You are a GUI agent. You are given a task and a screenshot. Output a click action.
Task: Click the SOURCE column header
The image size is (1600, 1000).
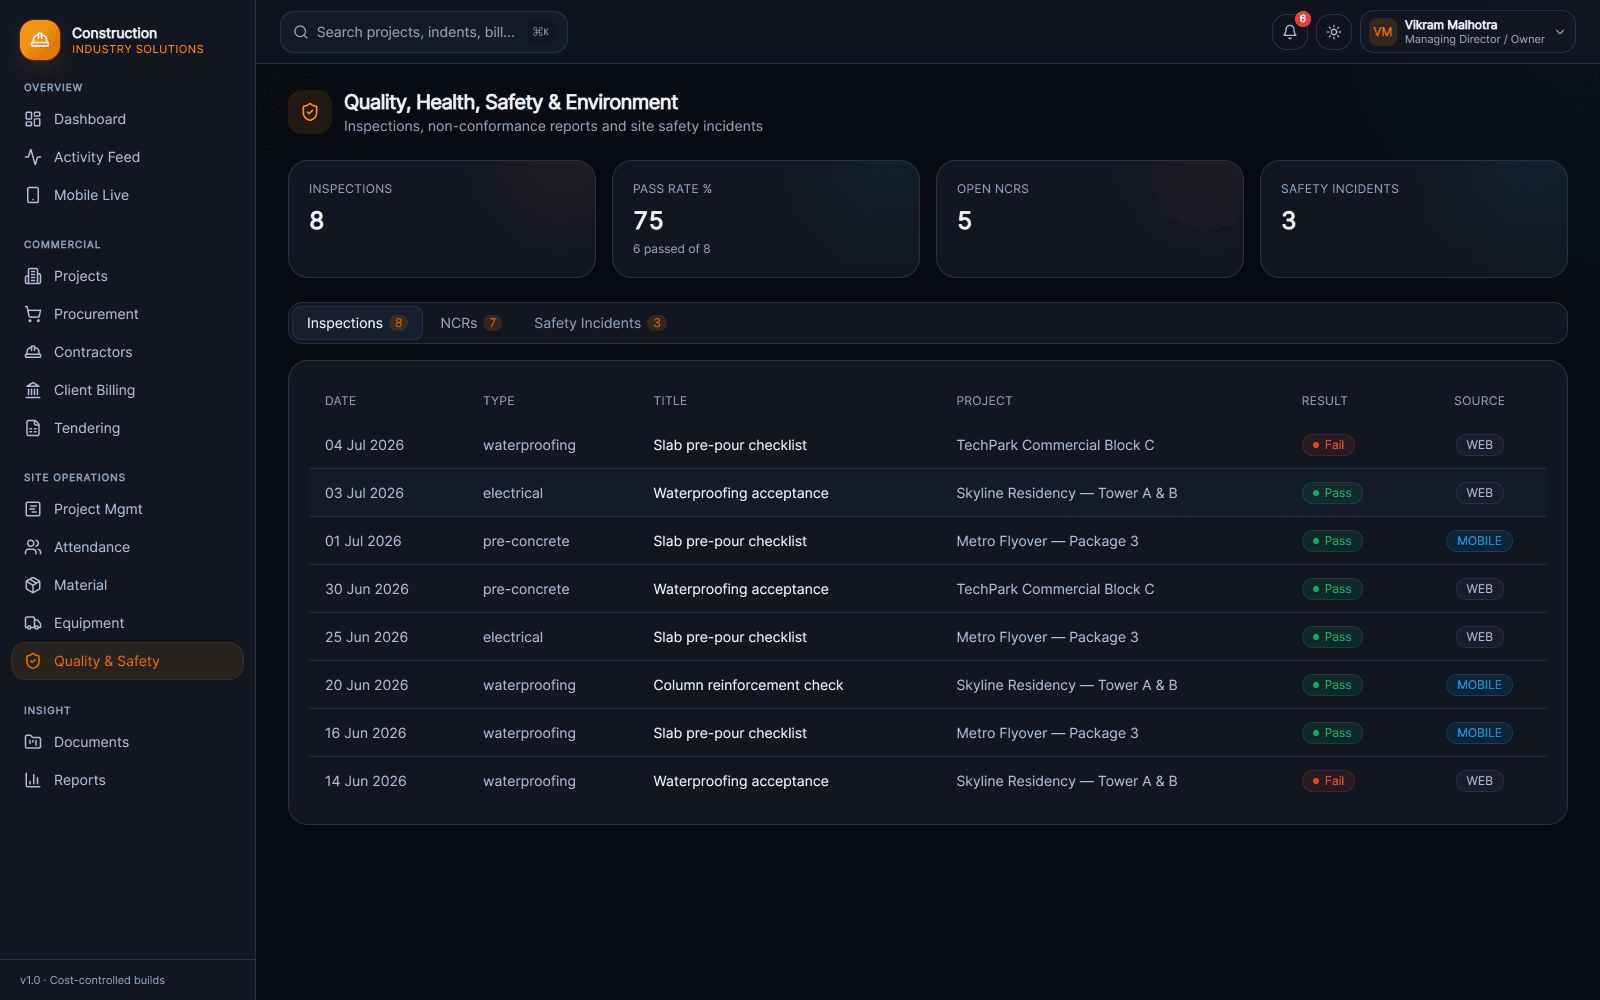[x=1479, y=401]
